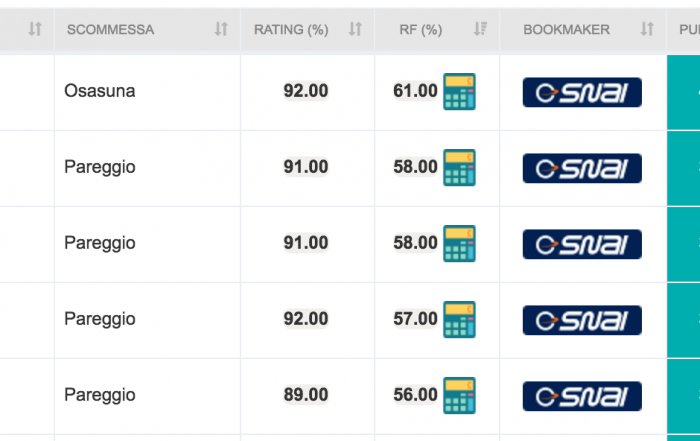Screen dimensions: 700x441
Task: Click sort arrows in leftmost partial column
Action: coord(35,29)
